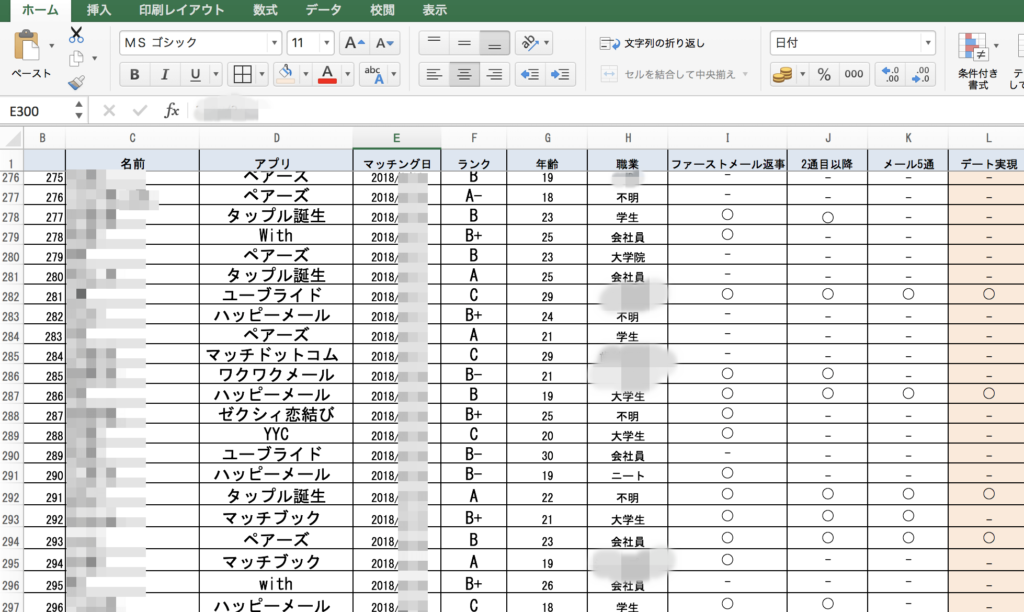Image resolution: width=1024 pixels, height=612 pixels.
Task: Click the fx insert function icon
Action: point(171,110)
